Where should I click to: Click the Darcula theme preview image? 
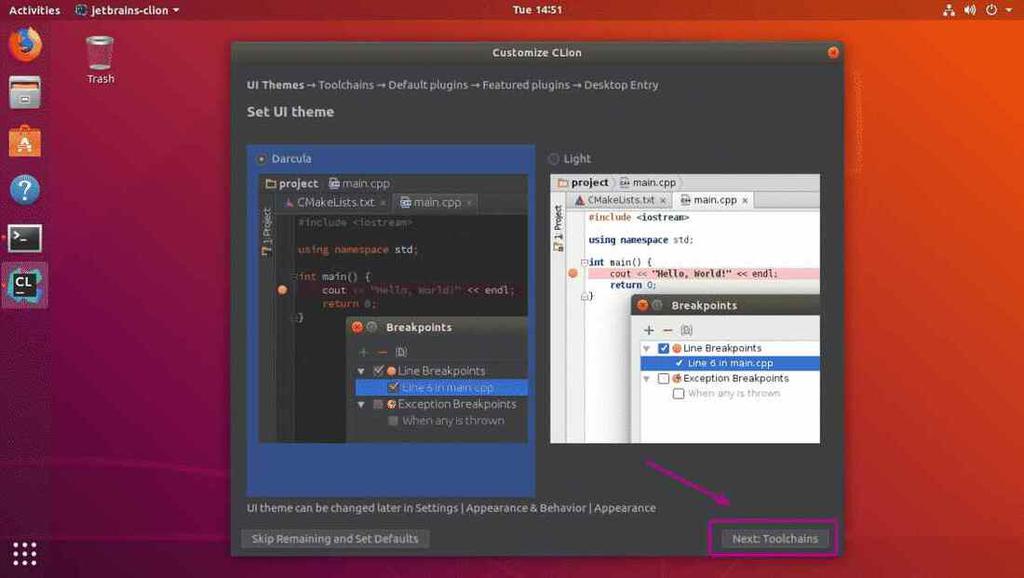pyautogui.click(x=392, y=308)
